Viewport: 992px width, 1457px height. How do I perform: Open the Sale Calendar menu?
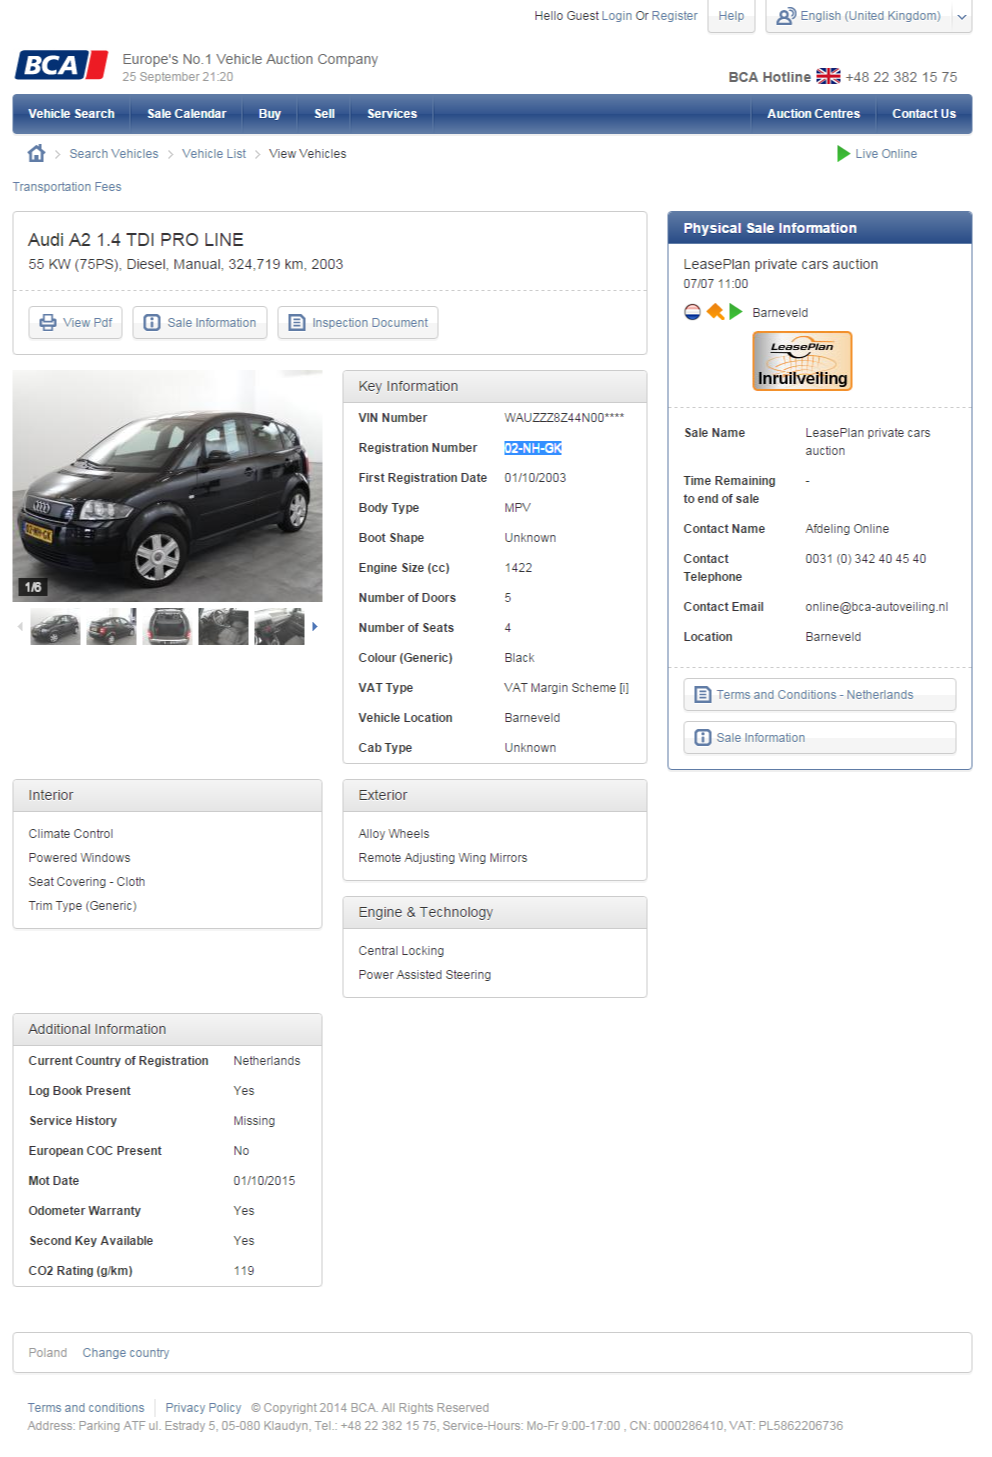[186, 114]
